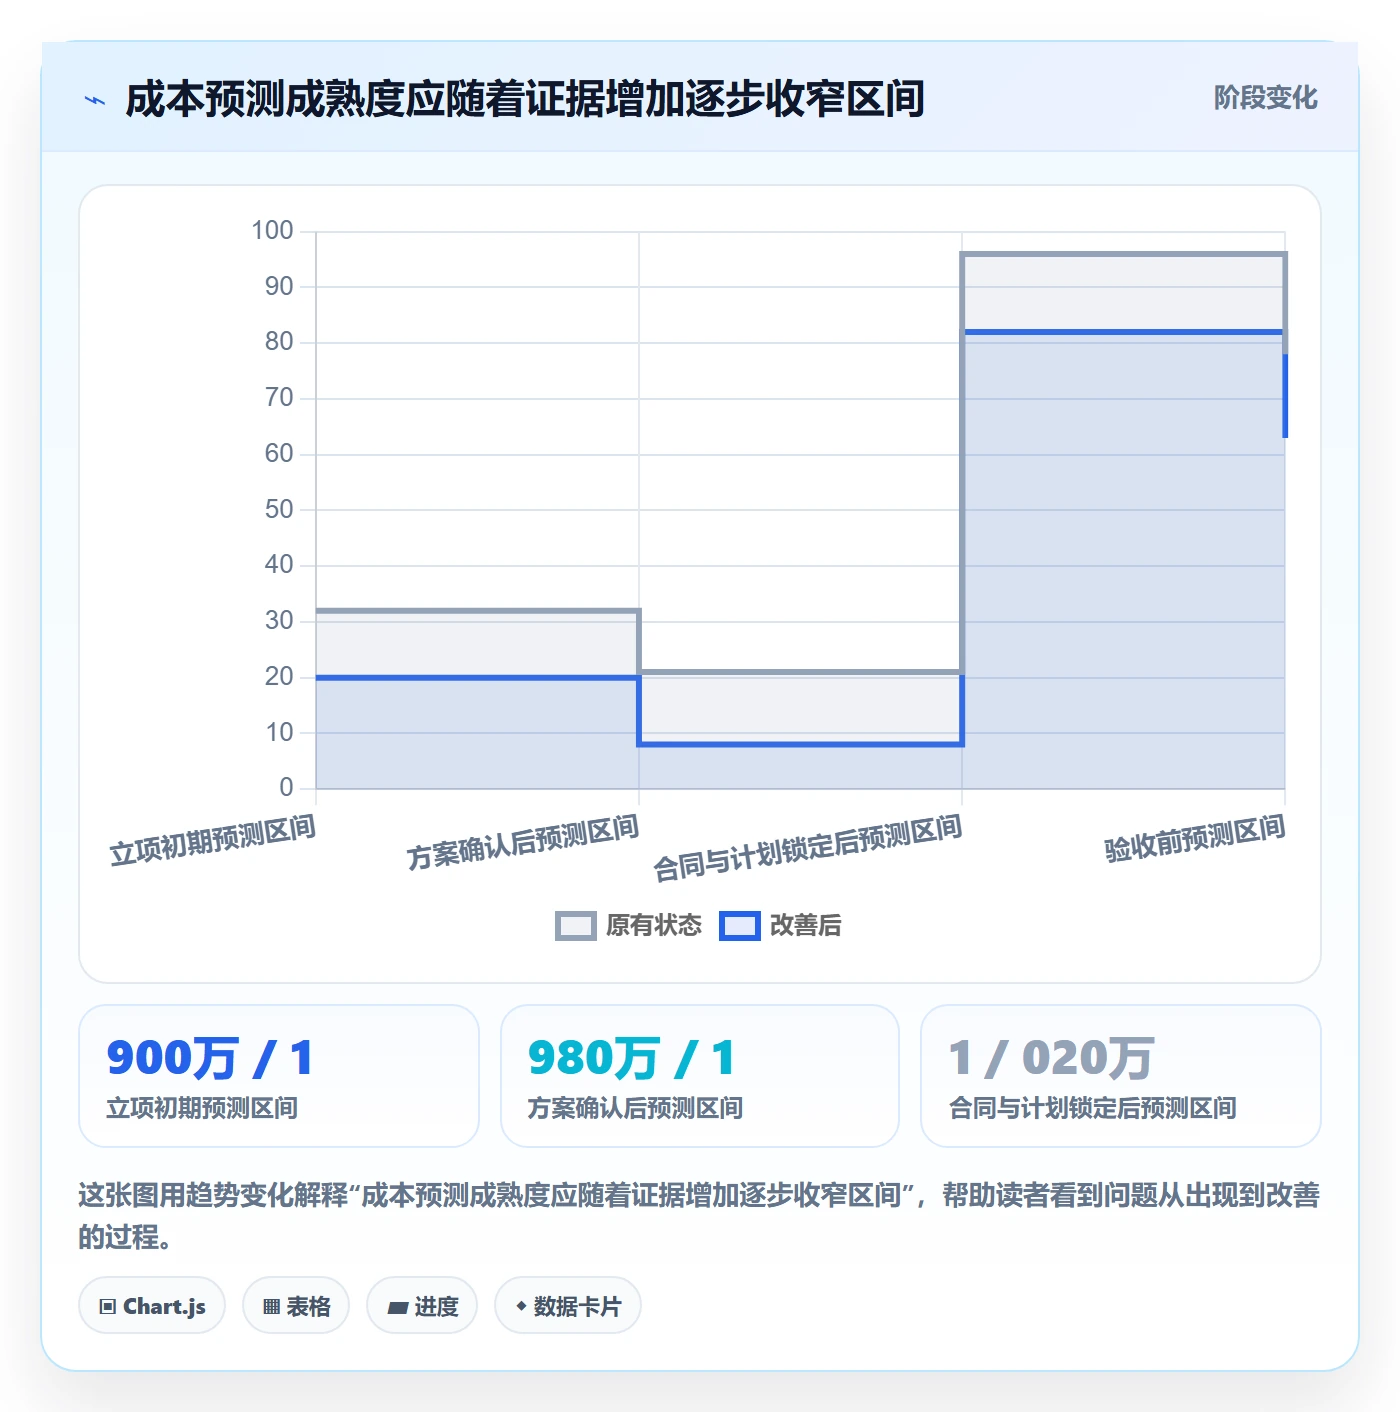
Task: Select the Chart.js tag
Action: click(x=152, y=1306)
